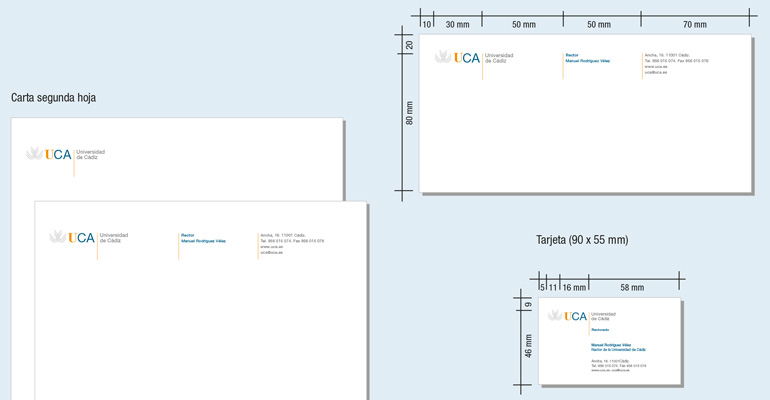
Task: Click the '70 mm' dimension label
Action: tap(694, 25)
